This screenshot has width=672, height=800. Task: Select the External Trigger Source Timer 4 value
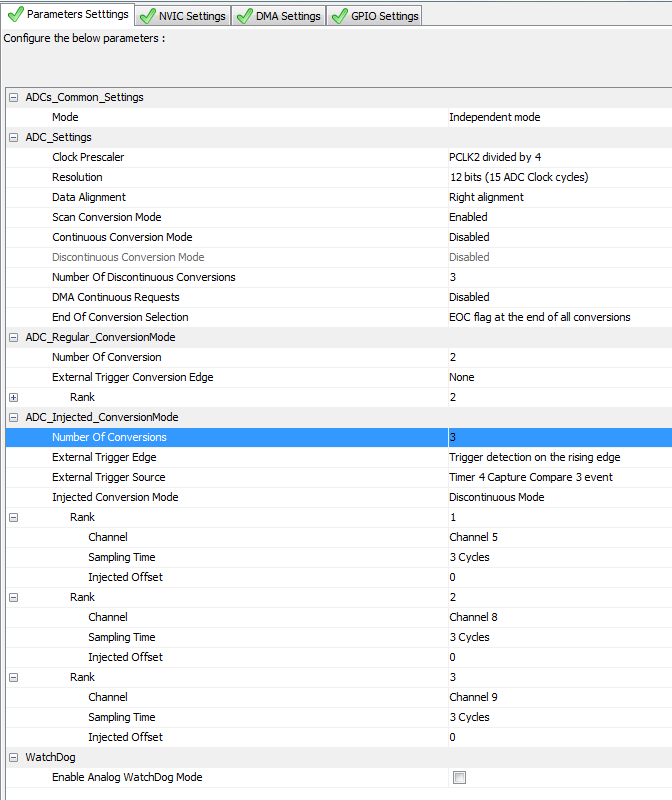pos(530,477)
